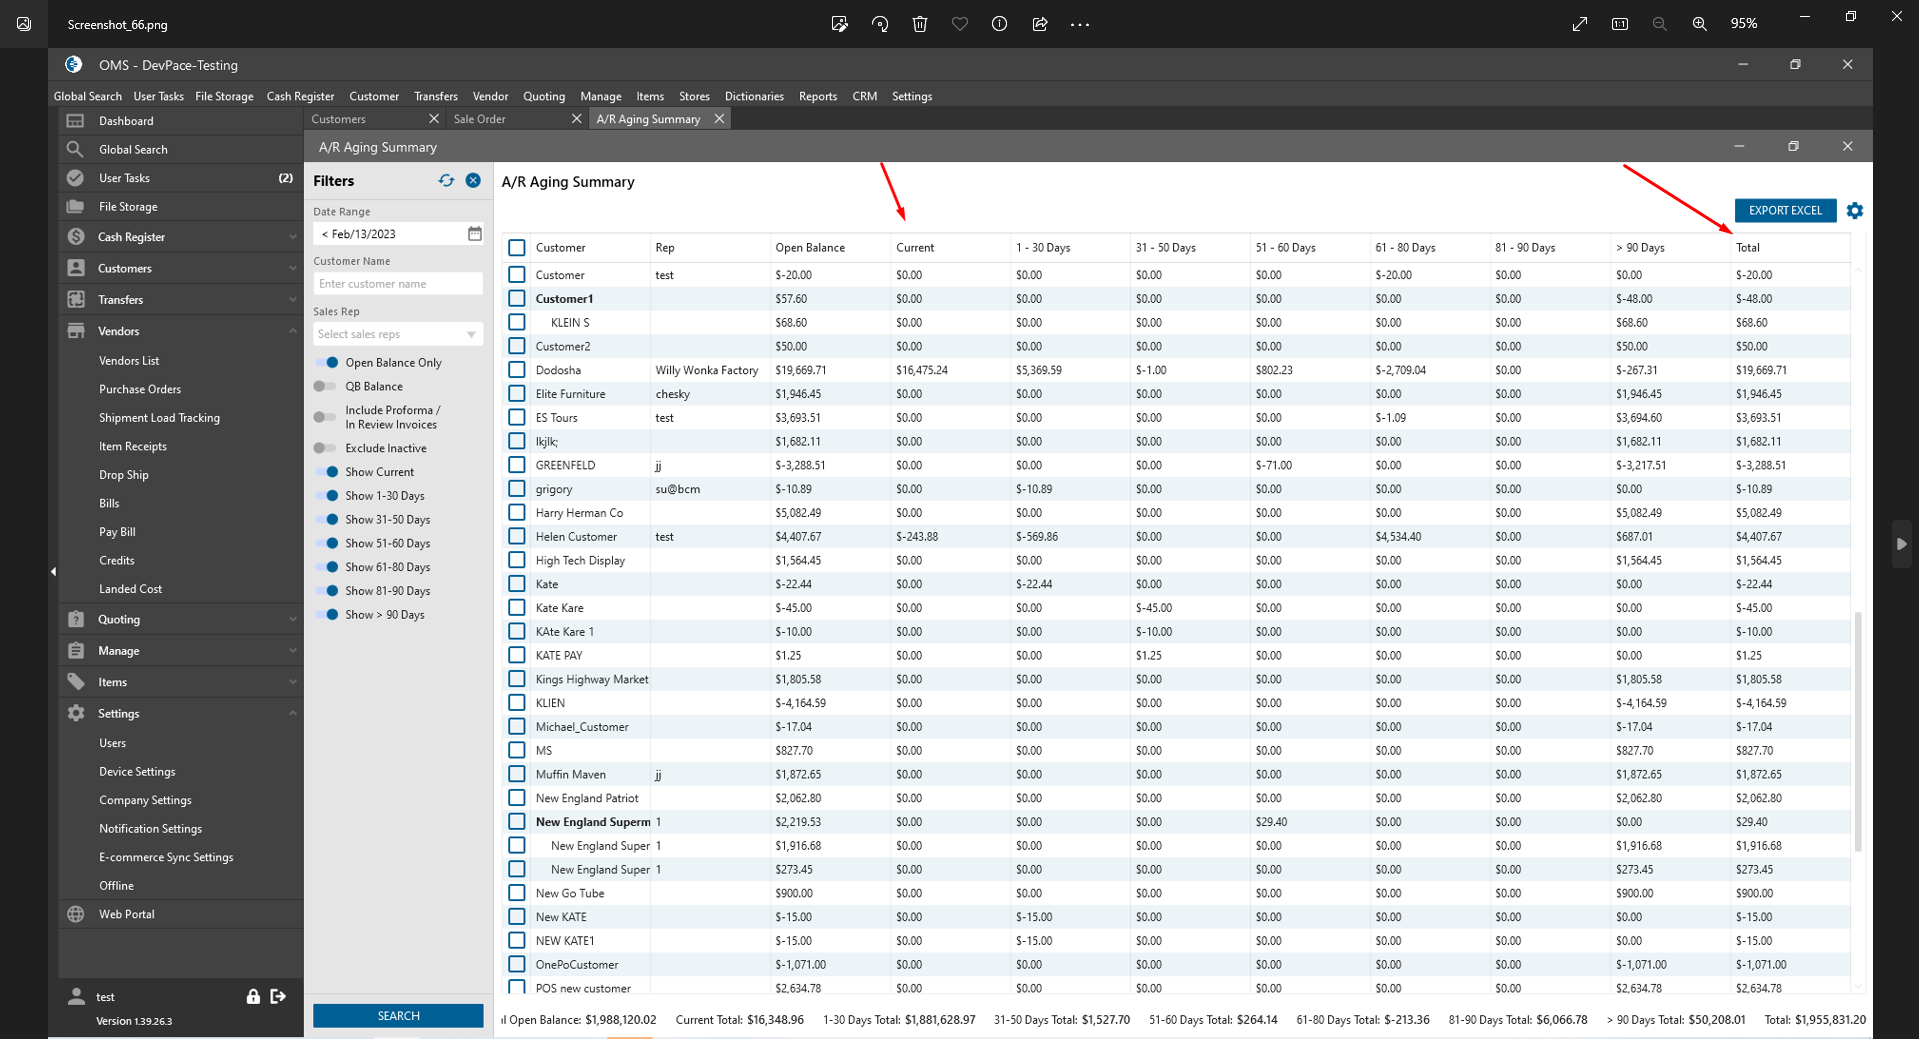Toggle the Open Balance Only switch
This screenshot has width=1919, height=1039.
[x=326, y=363]
